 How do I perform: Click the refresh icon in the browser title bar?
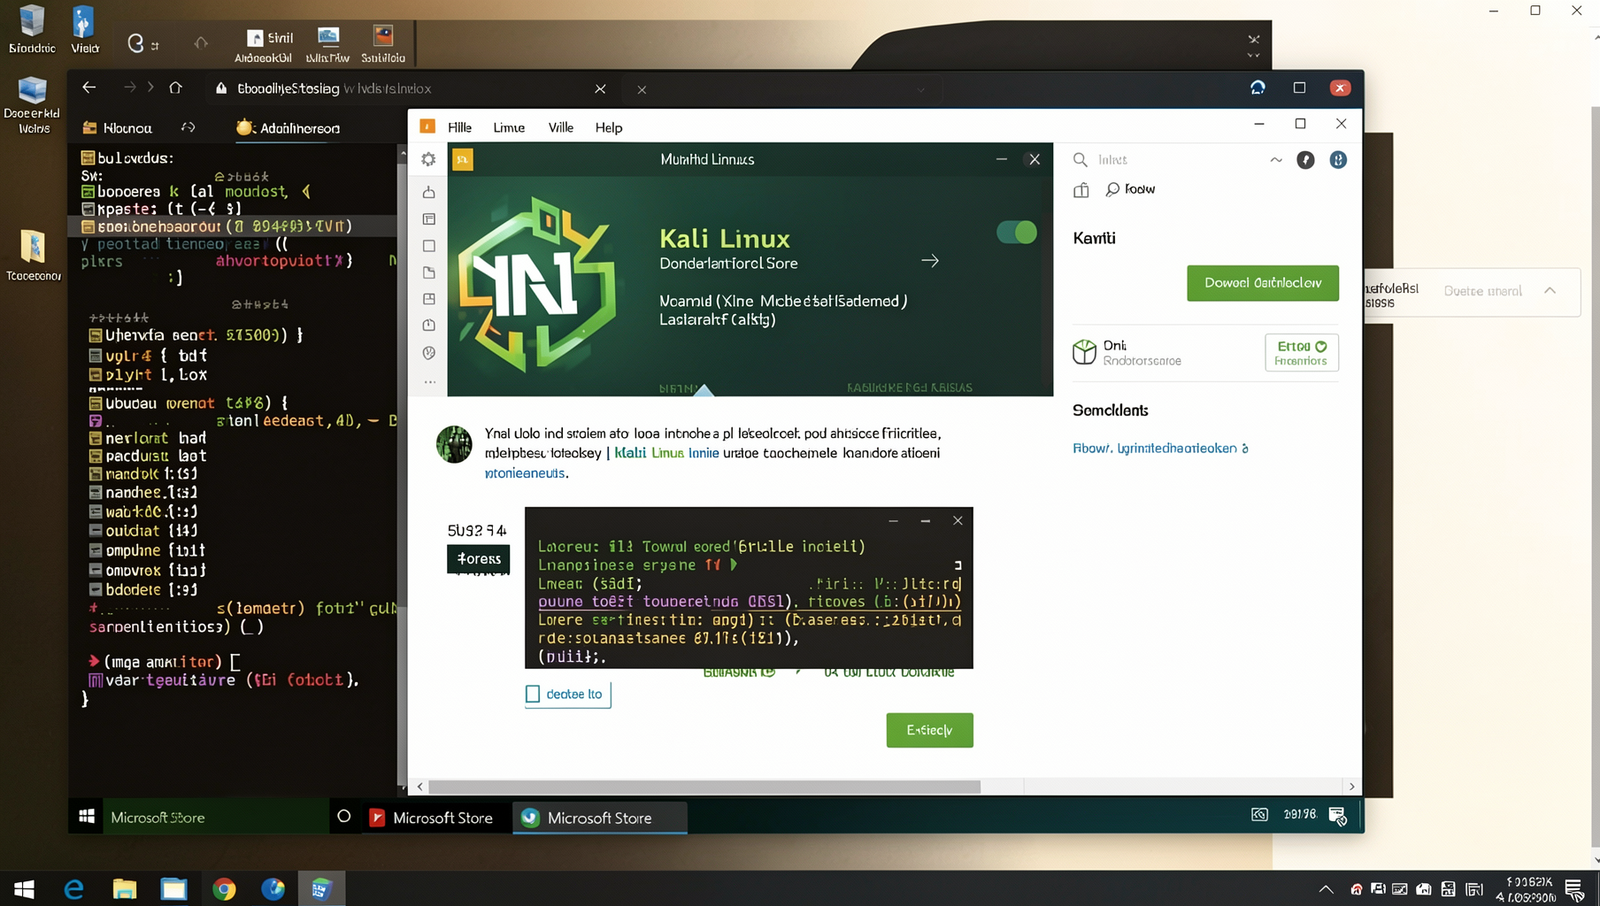point(1258,88)
